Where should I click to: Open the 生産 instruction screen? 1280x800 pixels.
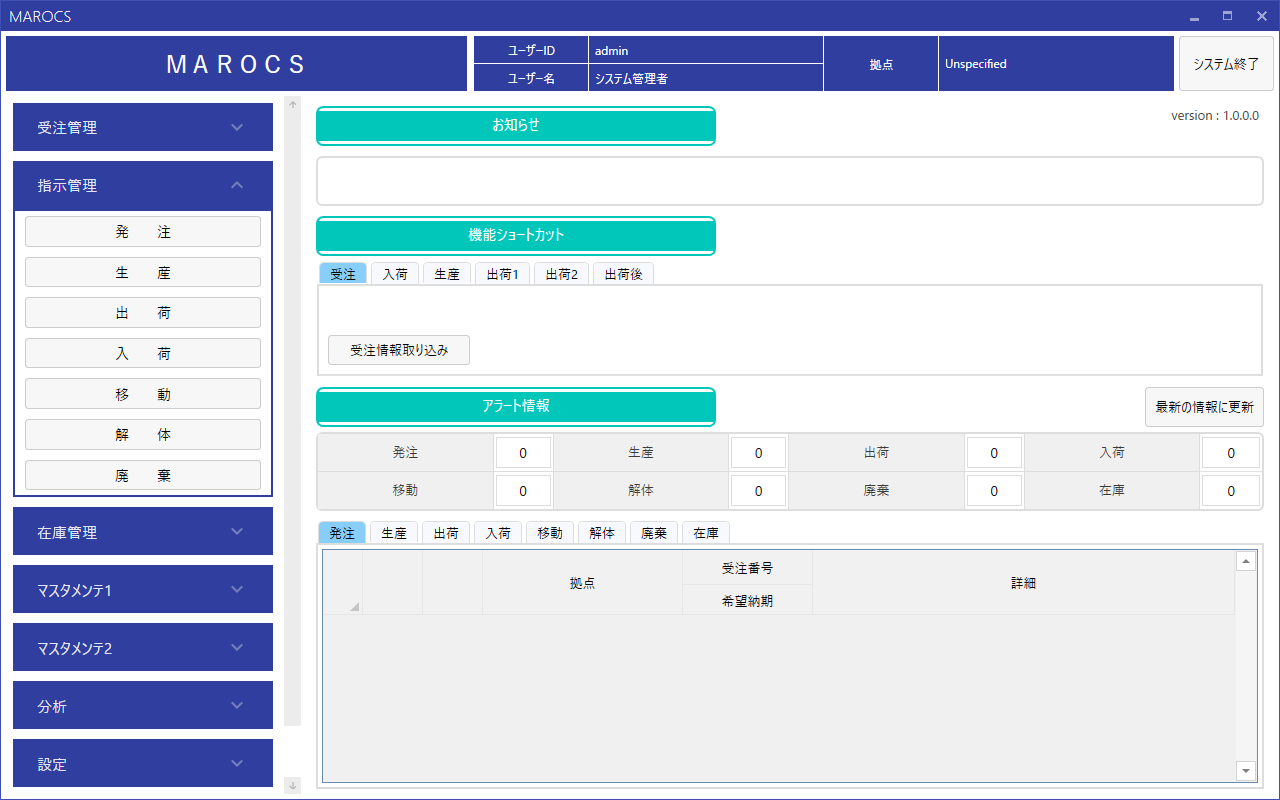(143, 272)
